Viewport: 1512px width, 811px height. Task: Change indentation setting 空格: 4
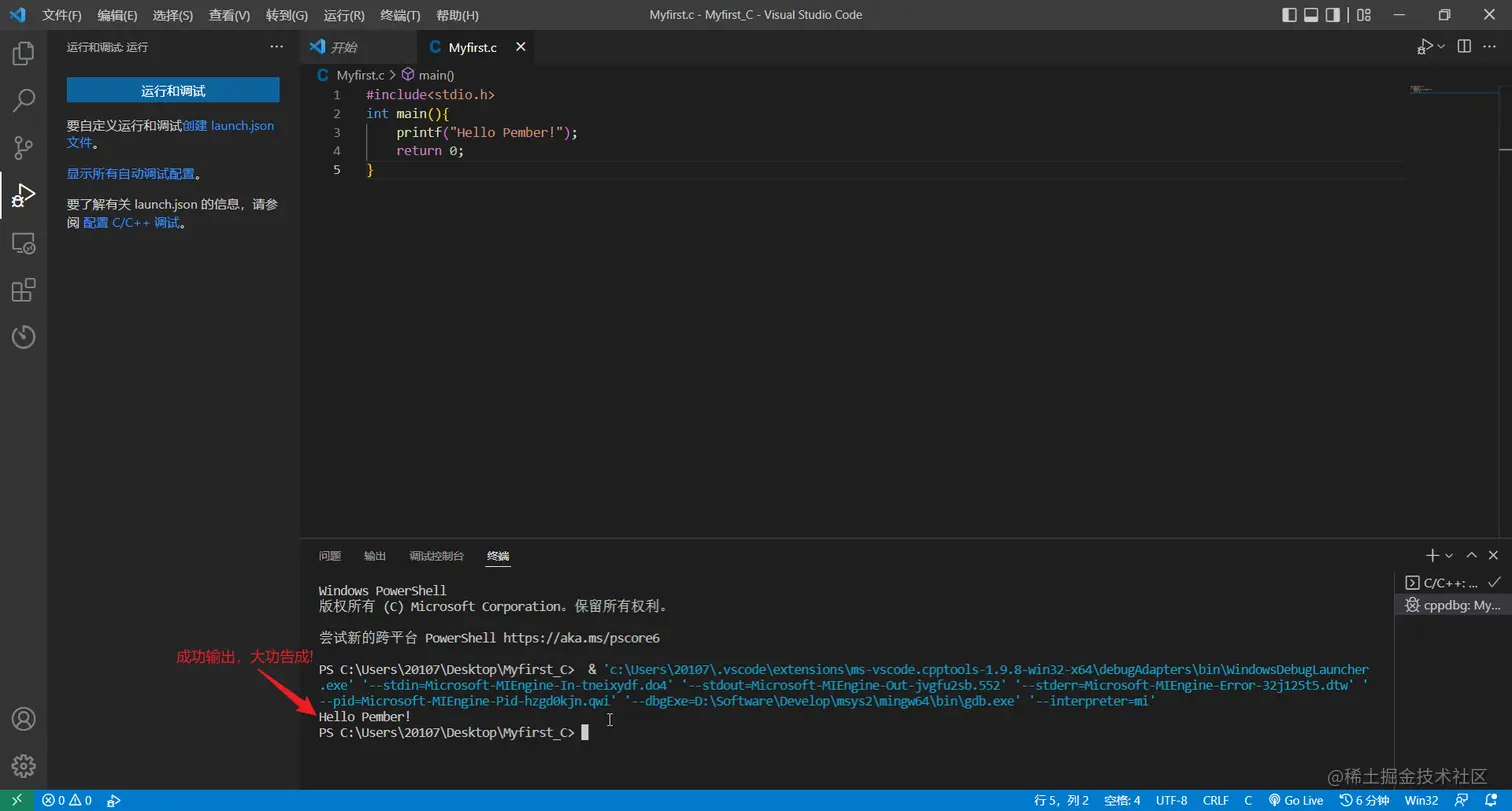tap(1122, 800)
